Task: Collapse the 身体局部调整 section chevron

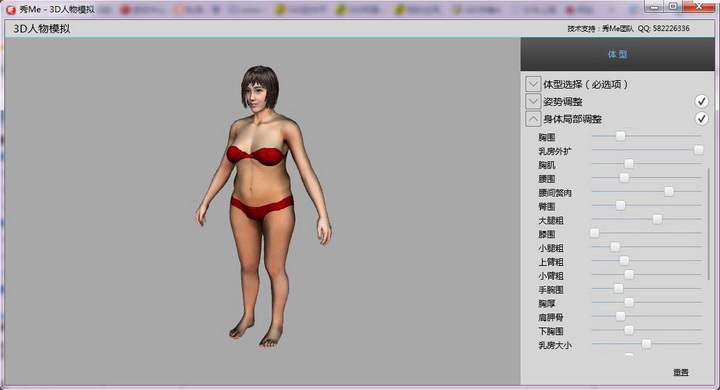Action: tap(533, 119)
